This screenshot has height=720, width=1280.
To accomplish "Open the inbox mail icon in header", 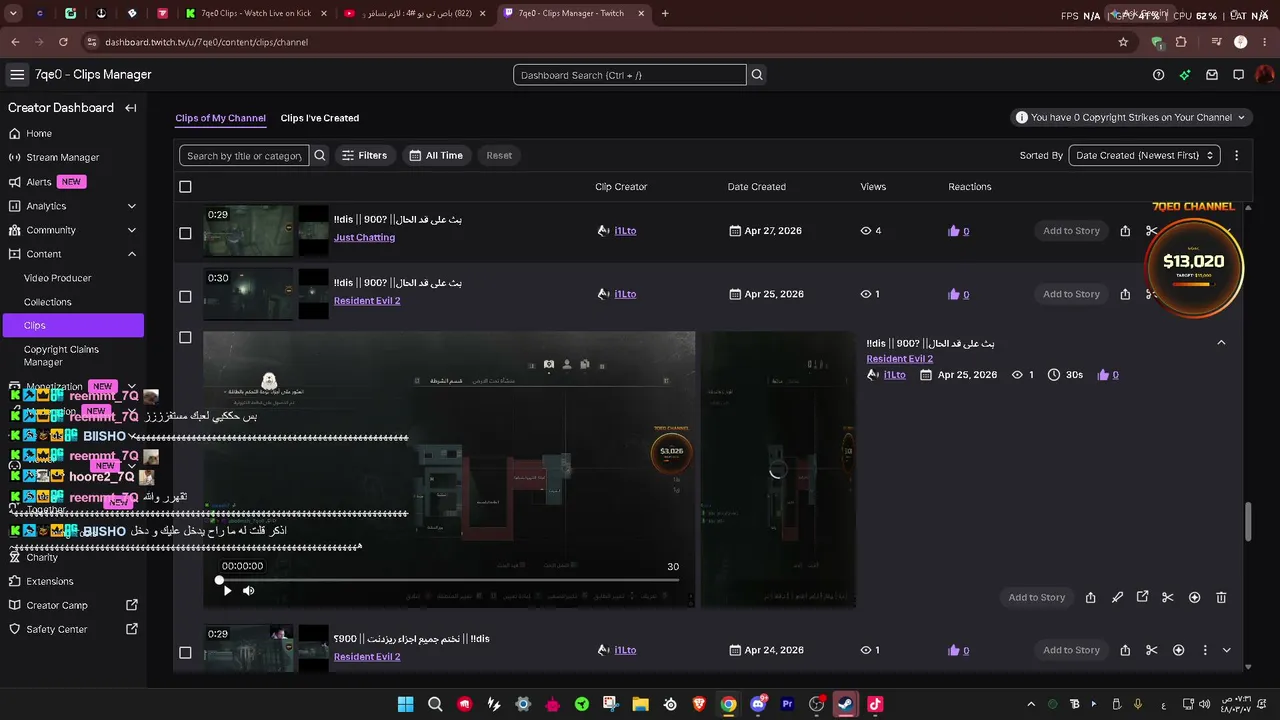I will point(1212,75).
